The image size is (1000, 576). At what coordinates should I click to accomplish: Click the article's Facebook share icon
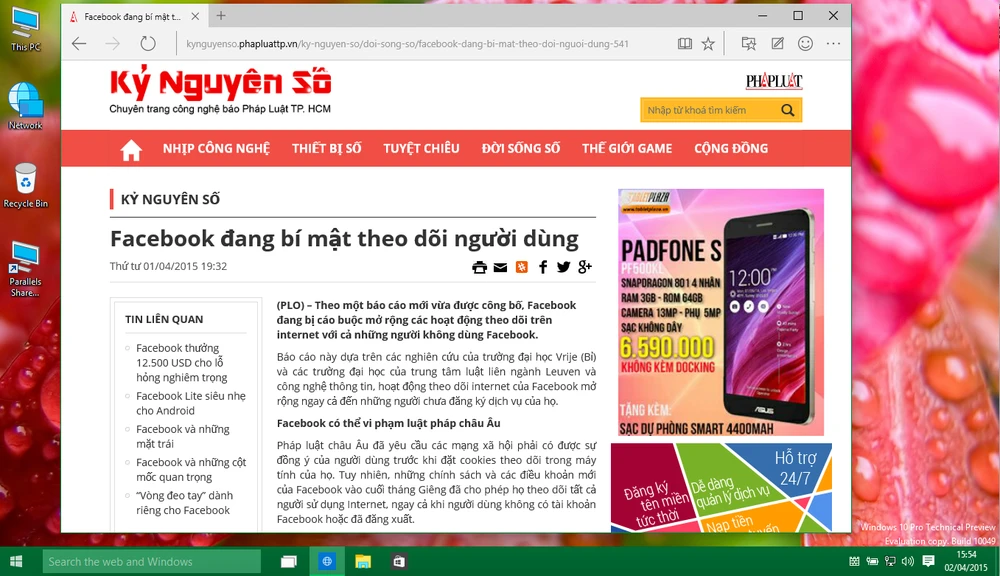pyautogui.click(x=543, y=267)
